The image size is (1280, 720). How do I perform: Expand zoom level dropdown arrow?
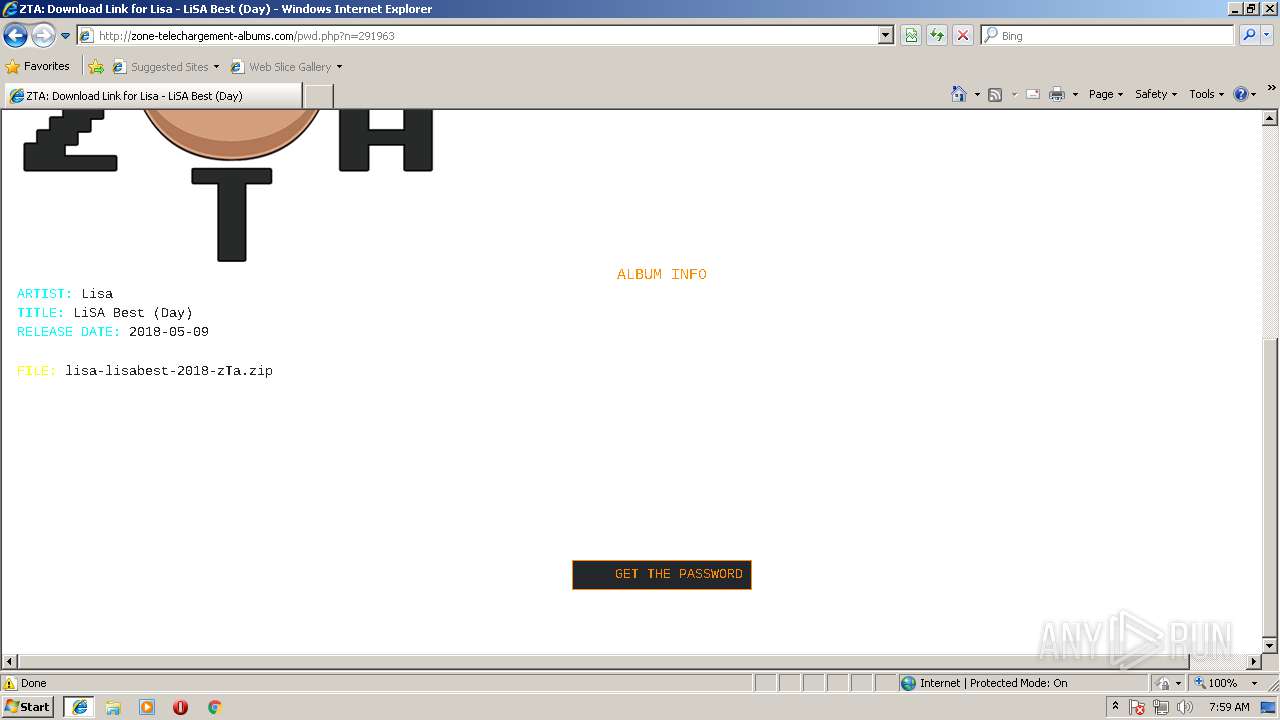coord(1254,683)
